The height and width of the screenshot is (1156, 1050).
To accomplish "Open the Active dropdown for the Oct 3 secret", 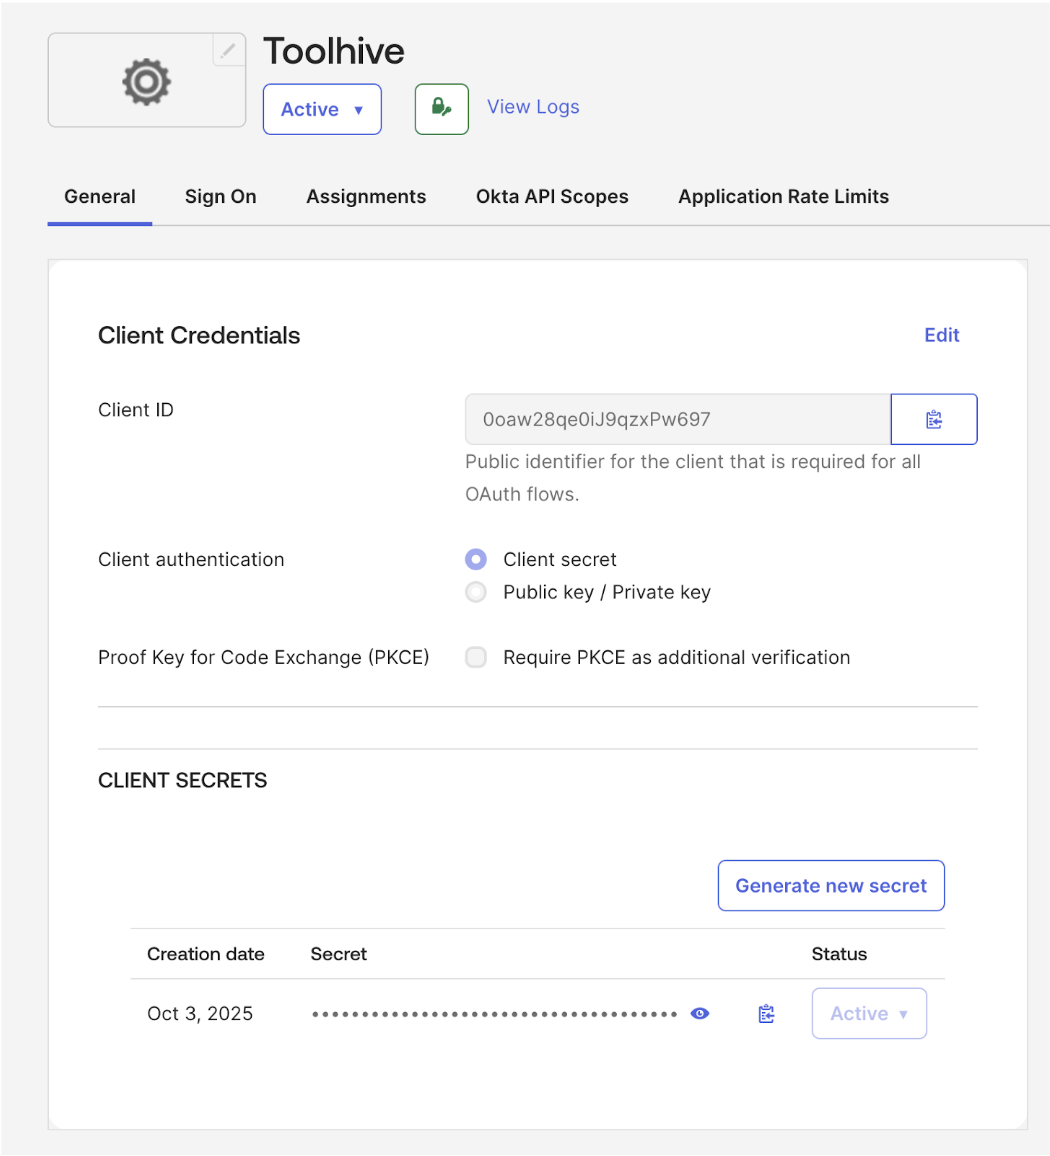I will (x=868, y=1013).
